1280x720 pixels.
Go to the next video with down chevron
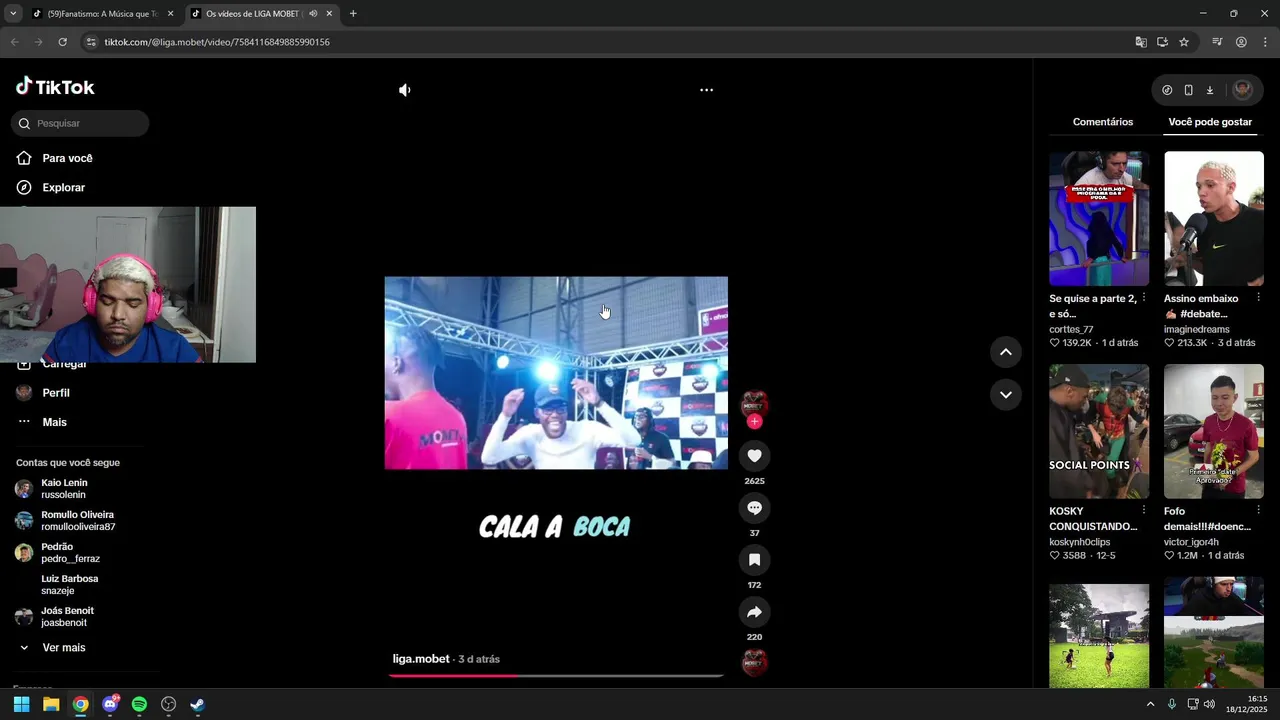tap(1005, 395)
